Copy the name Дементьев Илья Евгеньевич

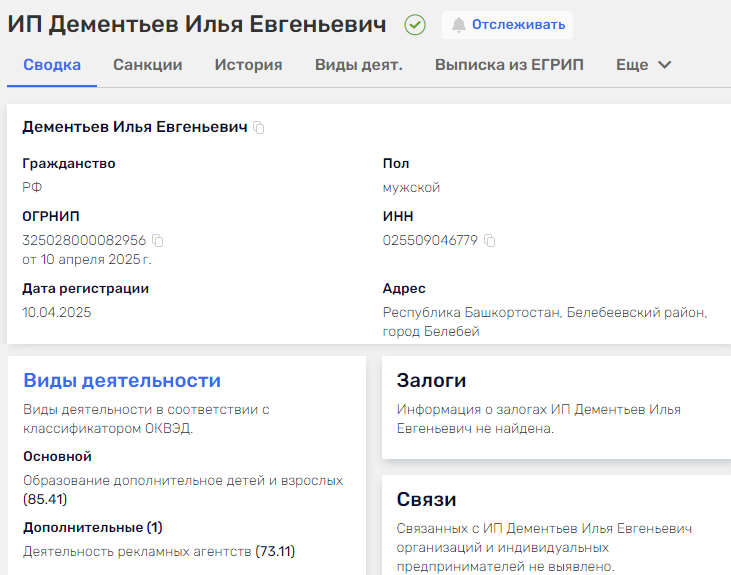258,127
